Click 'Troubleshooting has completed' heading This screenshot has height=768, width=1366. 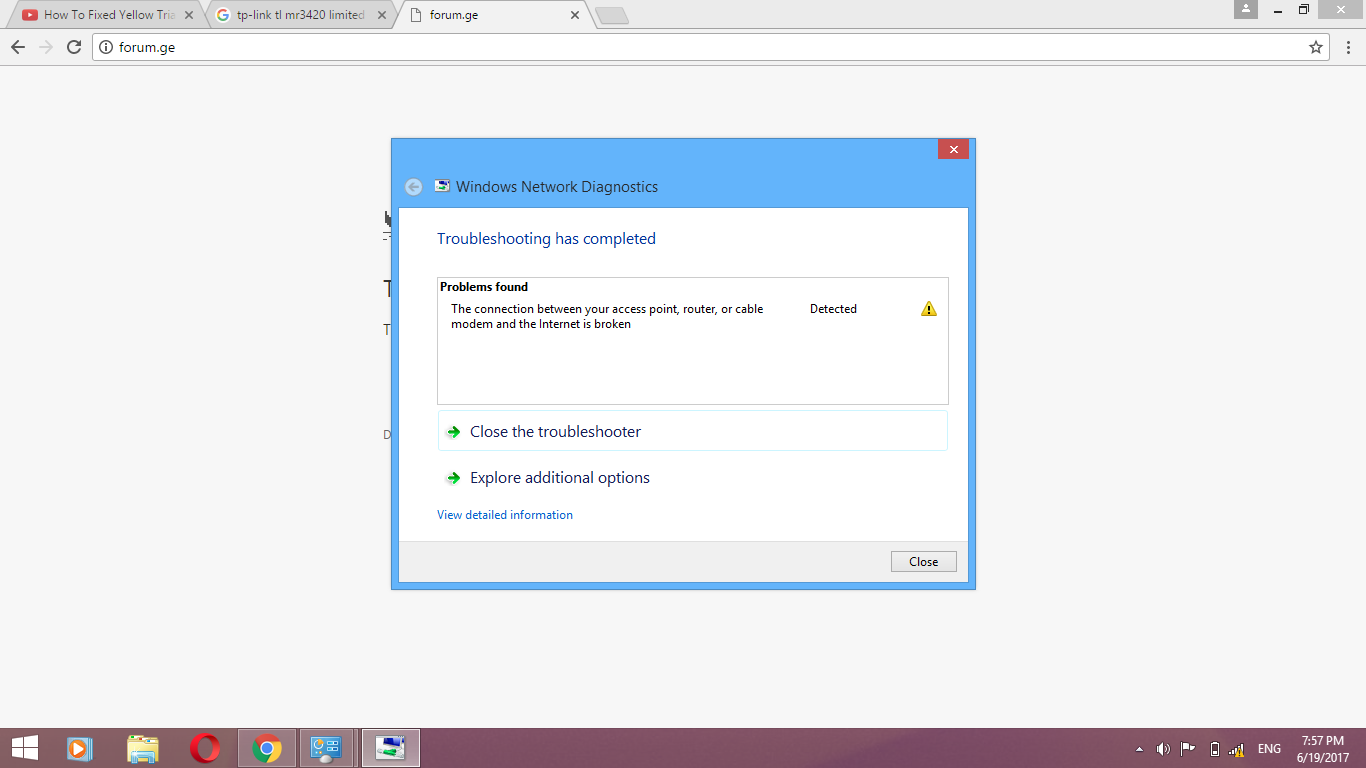(546, 239)
